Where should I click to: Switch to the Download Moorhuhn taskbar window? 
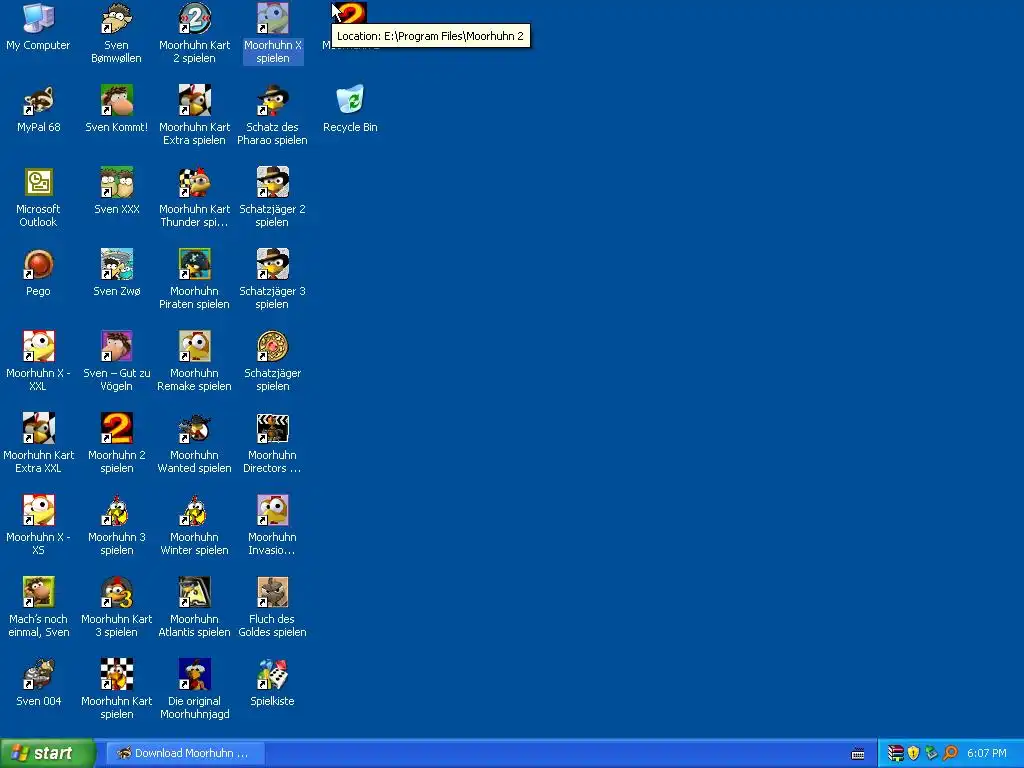[185, 753]
